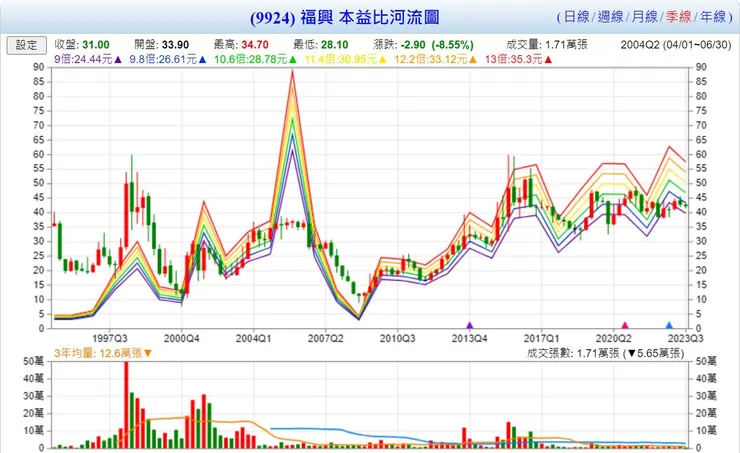Click the 9倍:24.44元 legend label
Screen dimensions: 740x453
pos(84,59)
